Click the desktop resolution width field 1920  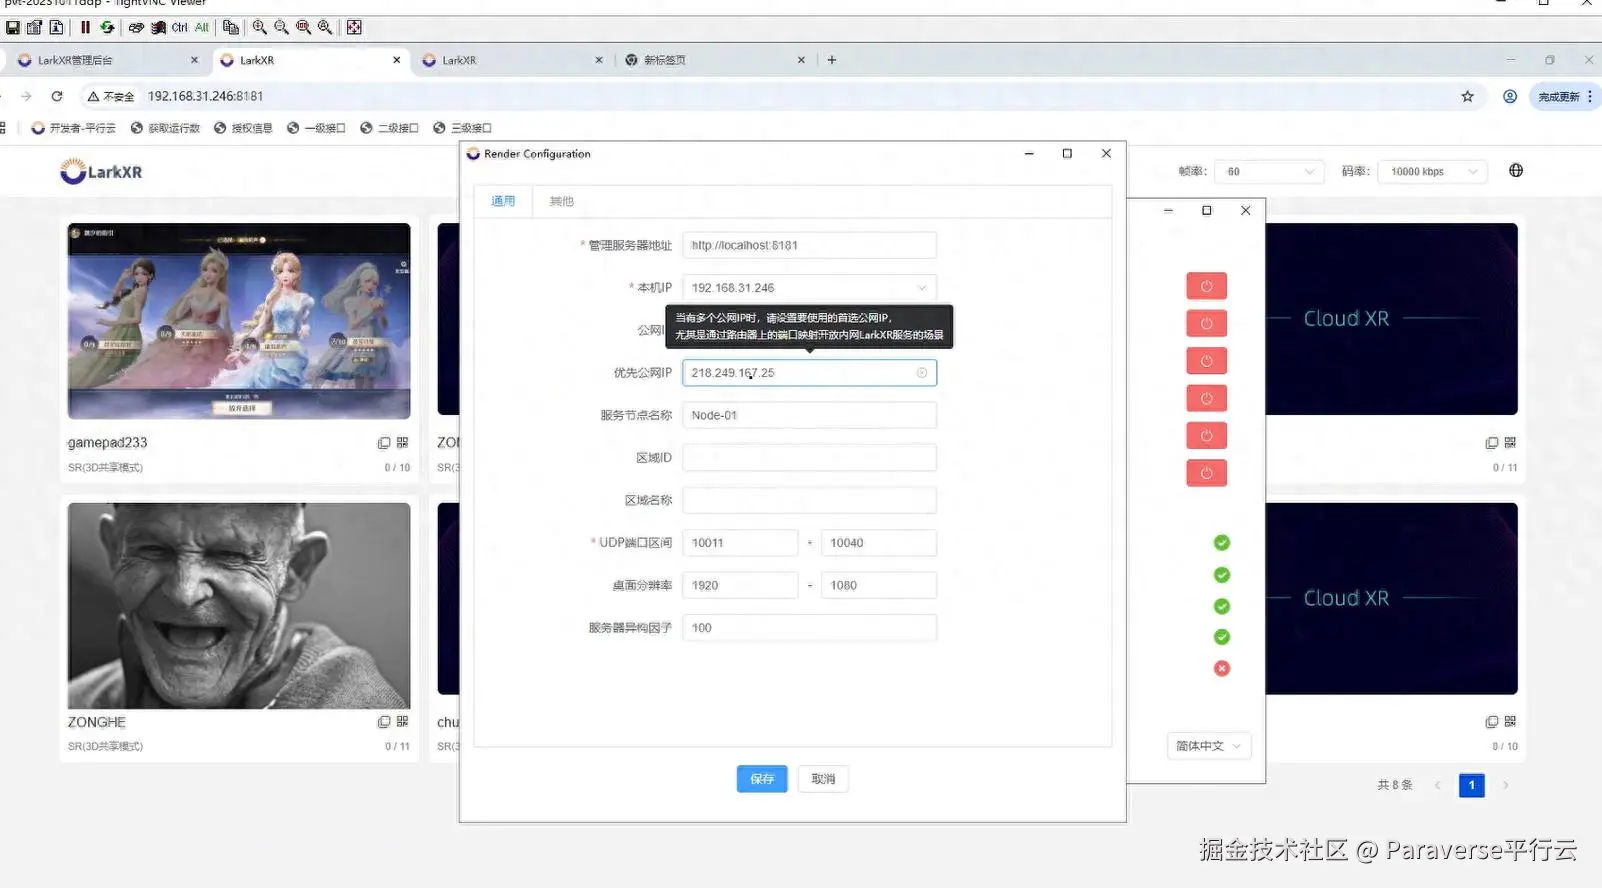(740, 585)
